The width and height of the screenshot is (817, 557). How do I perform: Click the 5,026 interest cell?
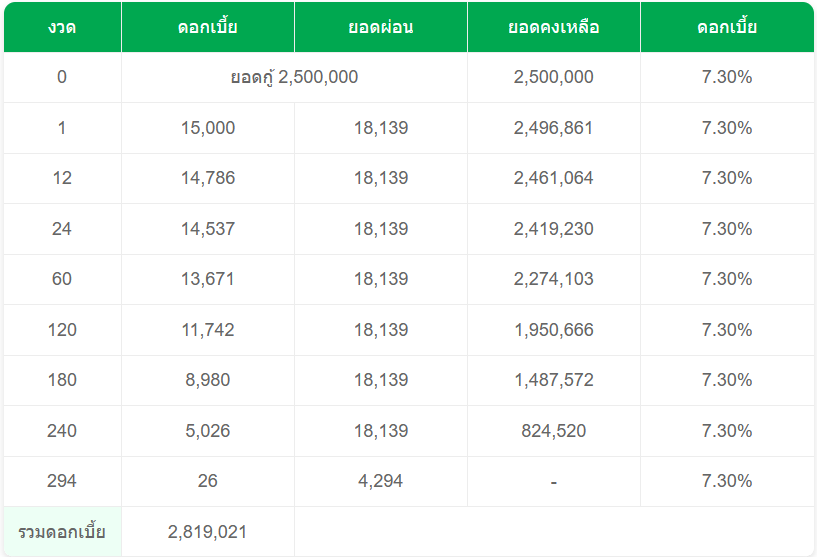(207, 431)
